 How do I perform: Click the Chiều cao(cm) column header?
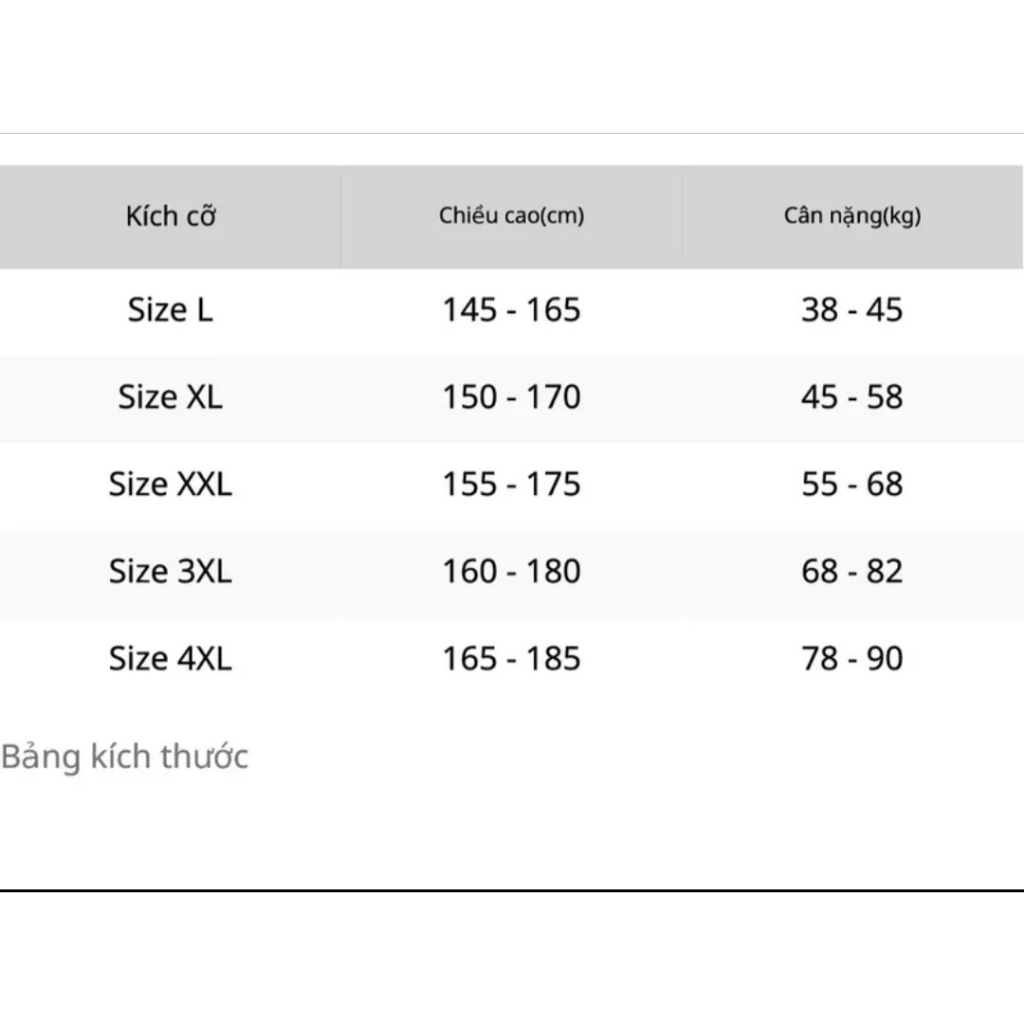click(511, 216)
